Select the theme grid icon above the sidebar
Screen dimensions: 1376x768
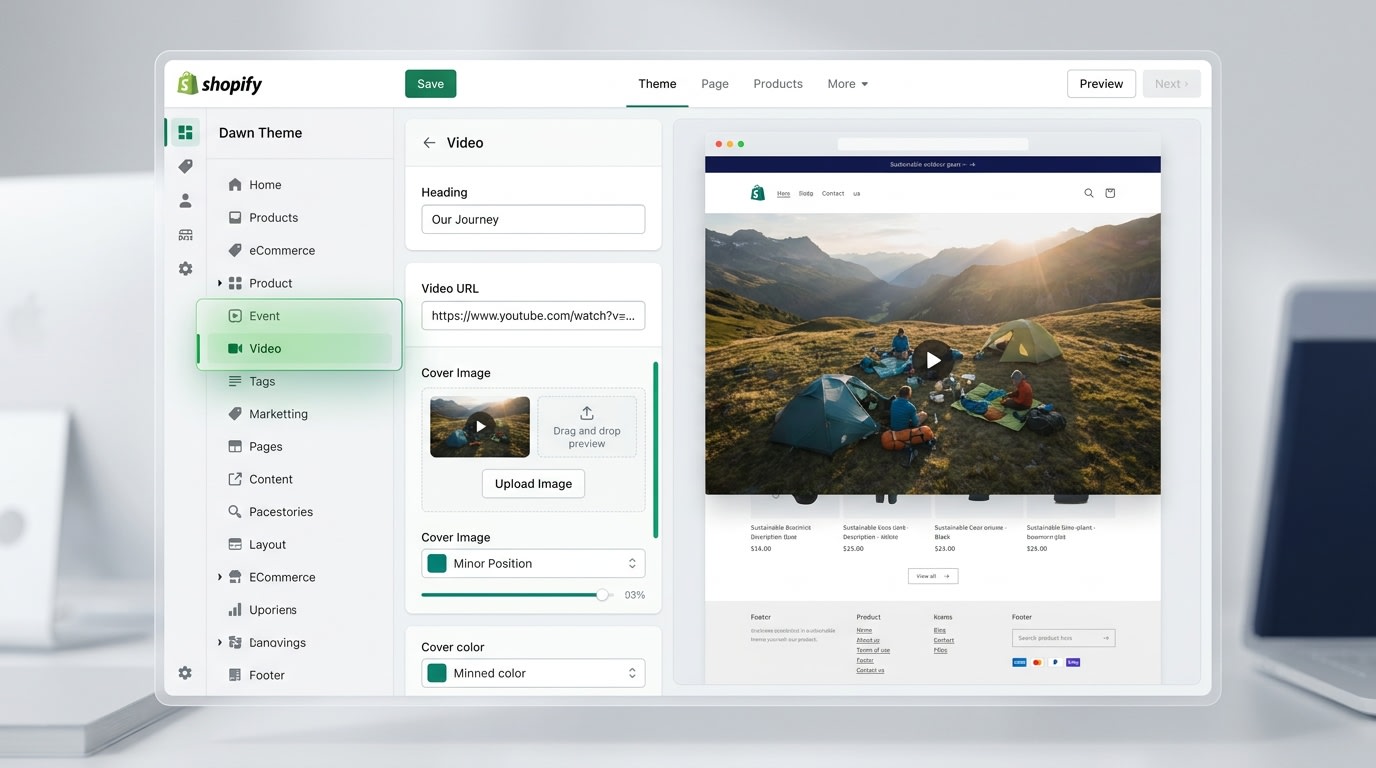pos(185,131)
